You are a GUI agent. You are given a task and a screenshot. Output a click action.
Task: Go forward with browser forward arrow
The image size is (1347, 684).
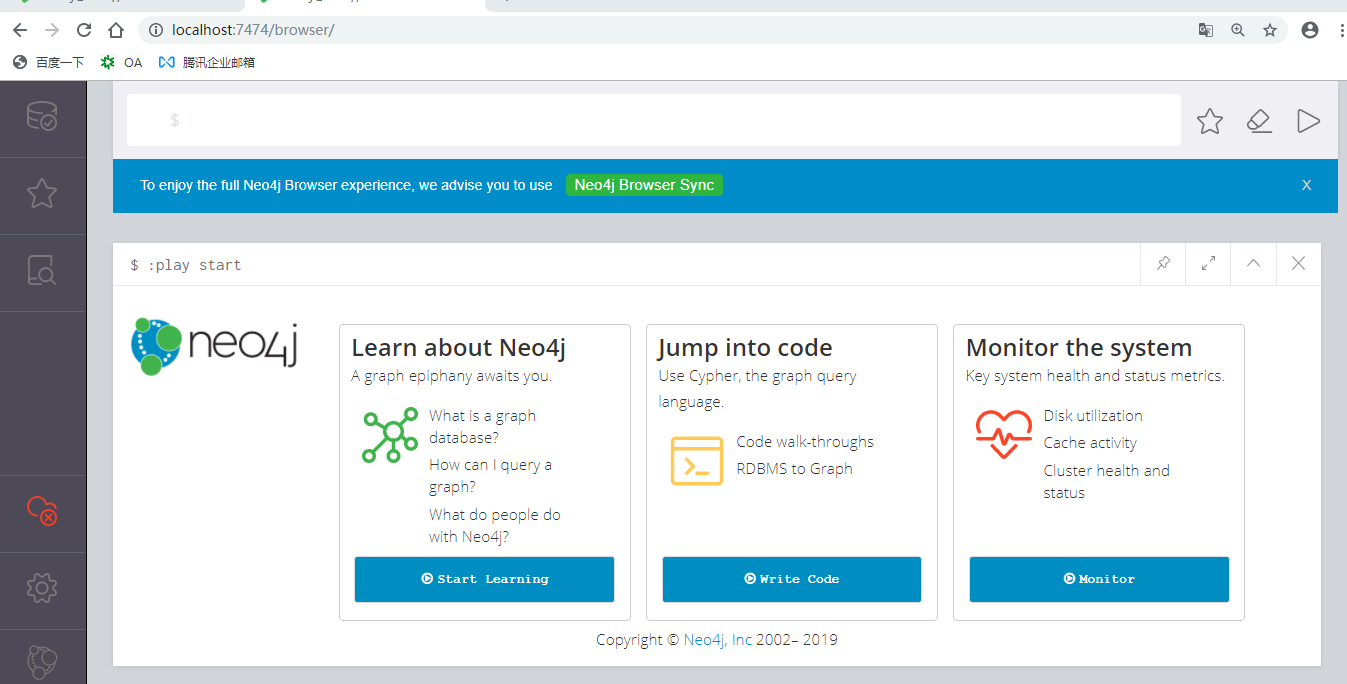52,30
